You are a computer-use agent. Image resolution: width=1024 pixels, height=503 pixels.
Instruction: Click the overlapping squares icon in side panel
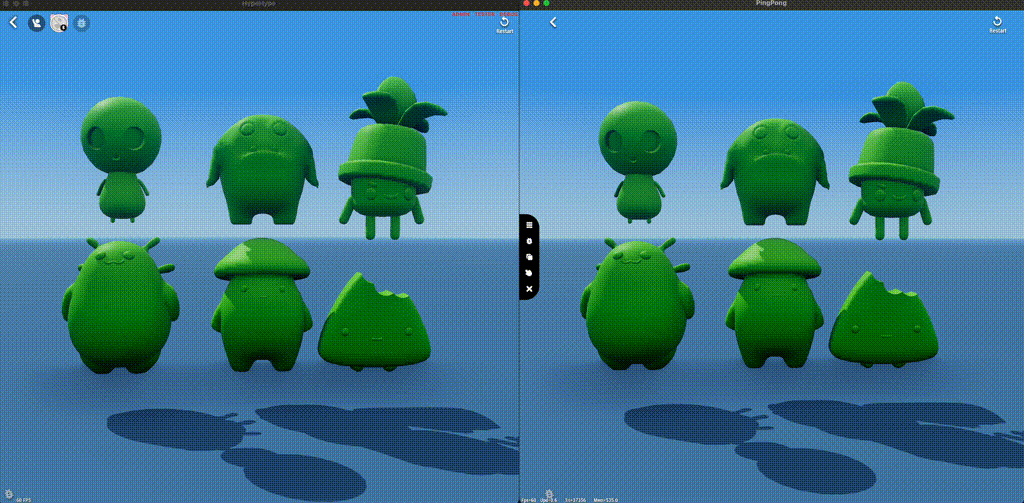(x=529, y=256)
